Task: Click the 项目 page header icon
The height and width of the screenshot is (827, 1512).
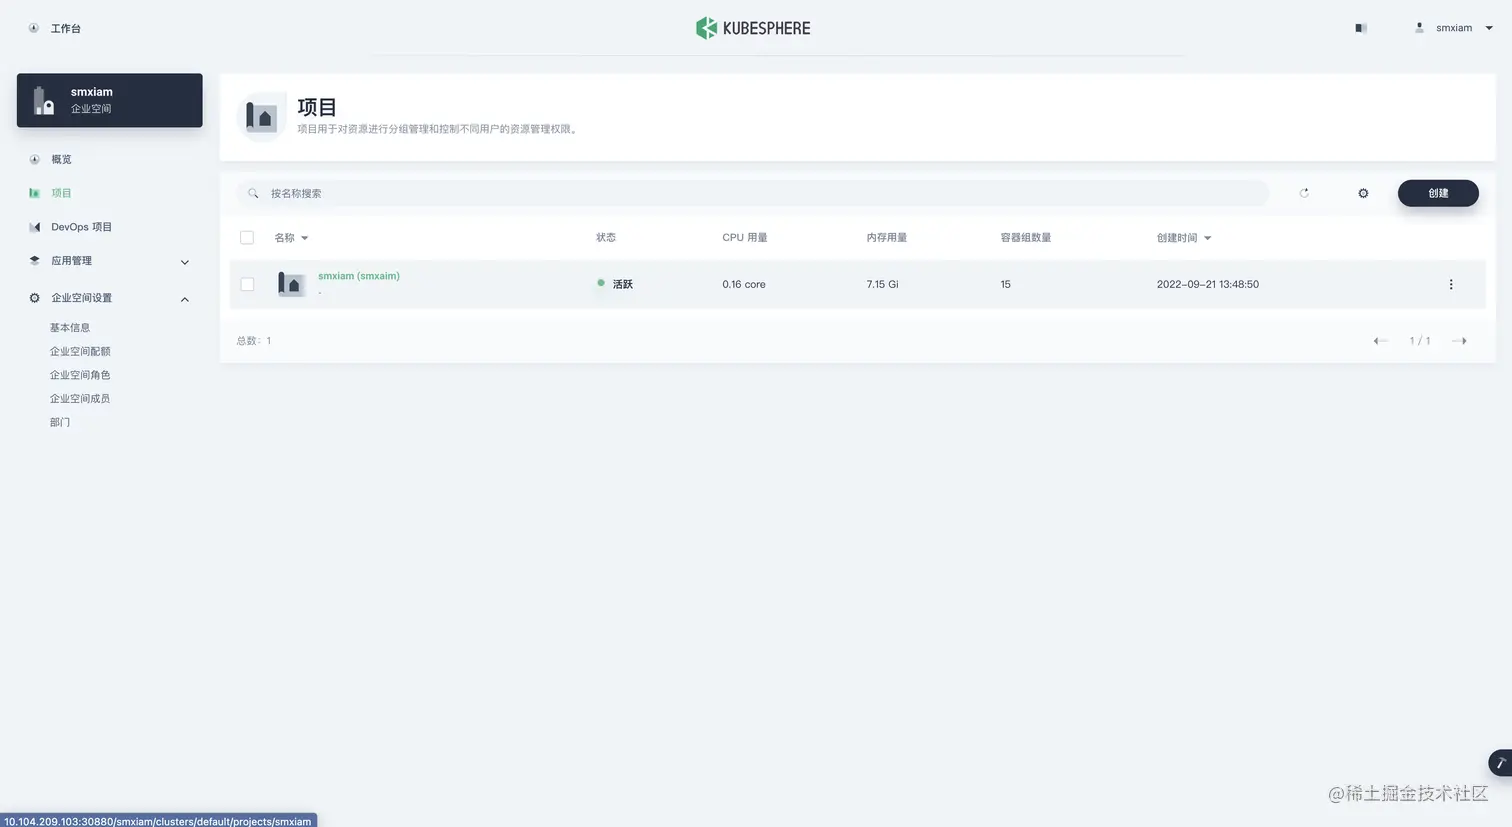Action: pos(262,117)
